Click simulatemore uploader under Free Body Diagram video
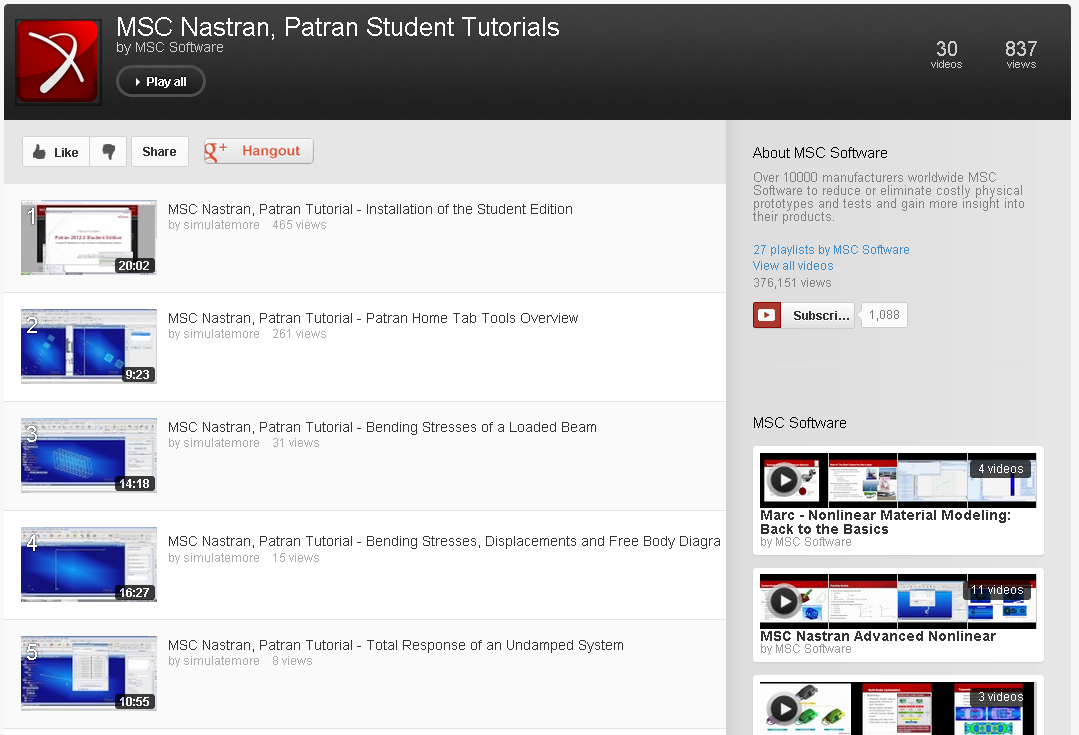1079x735 pixels. click(x=222, y=557)
